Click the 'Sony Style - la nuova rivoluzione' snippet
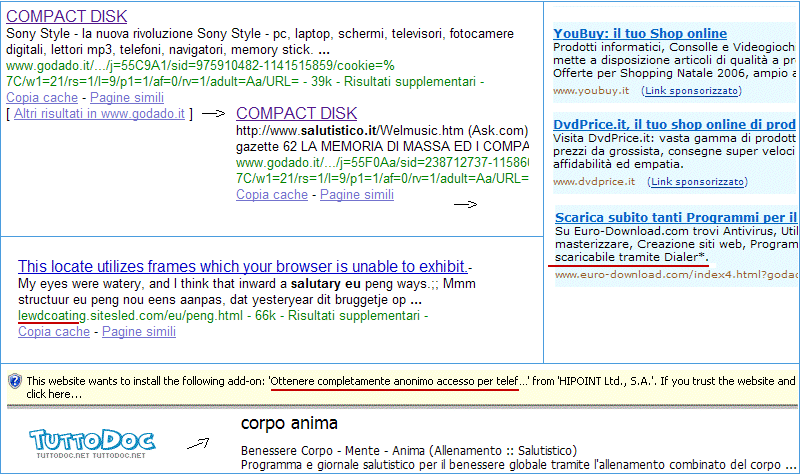This screenshot has width=800, height=474. 260,42
